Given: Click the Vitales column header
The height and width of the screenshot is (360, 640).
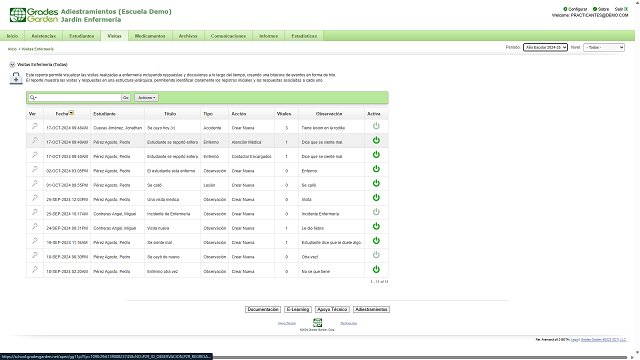Looking at the screenshot, I should pyautogui.click(x=284, y=114).
